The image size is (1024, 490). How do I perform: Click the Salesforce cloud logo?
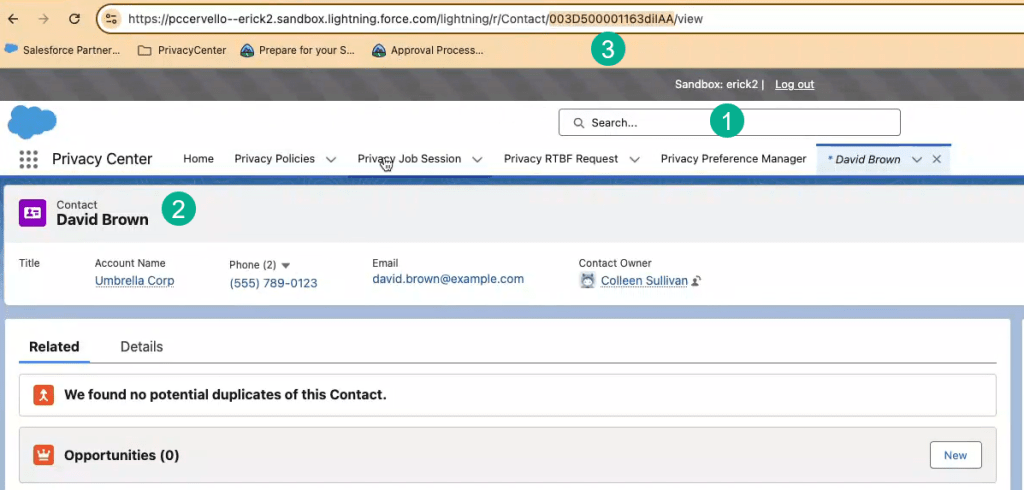31,121
